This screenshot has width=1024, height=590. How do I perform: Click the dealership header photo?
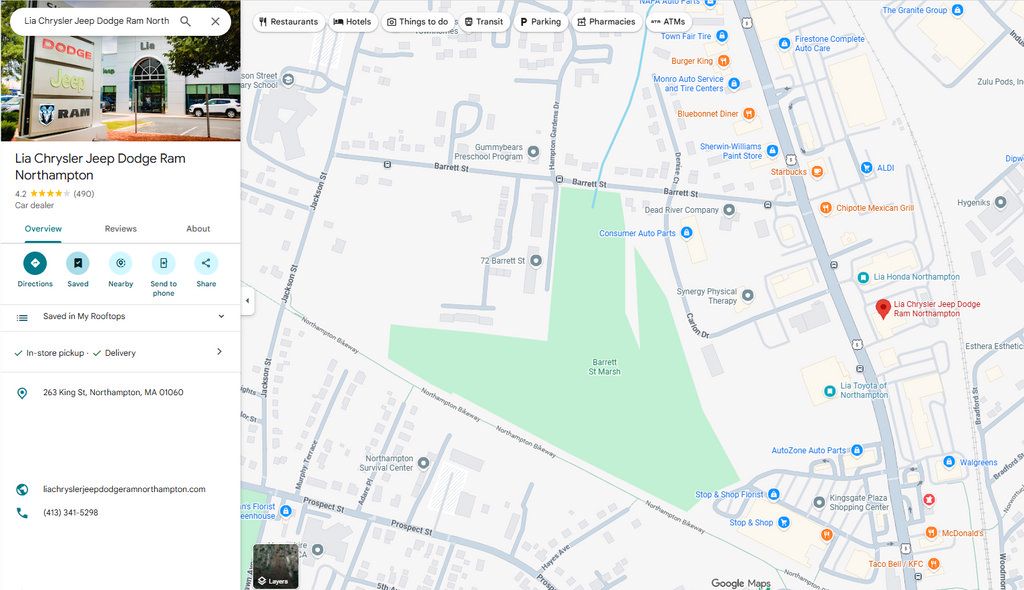pyautogui.click(x=120, y=88)
